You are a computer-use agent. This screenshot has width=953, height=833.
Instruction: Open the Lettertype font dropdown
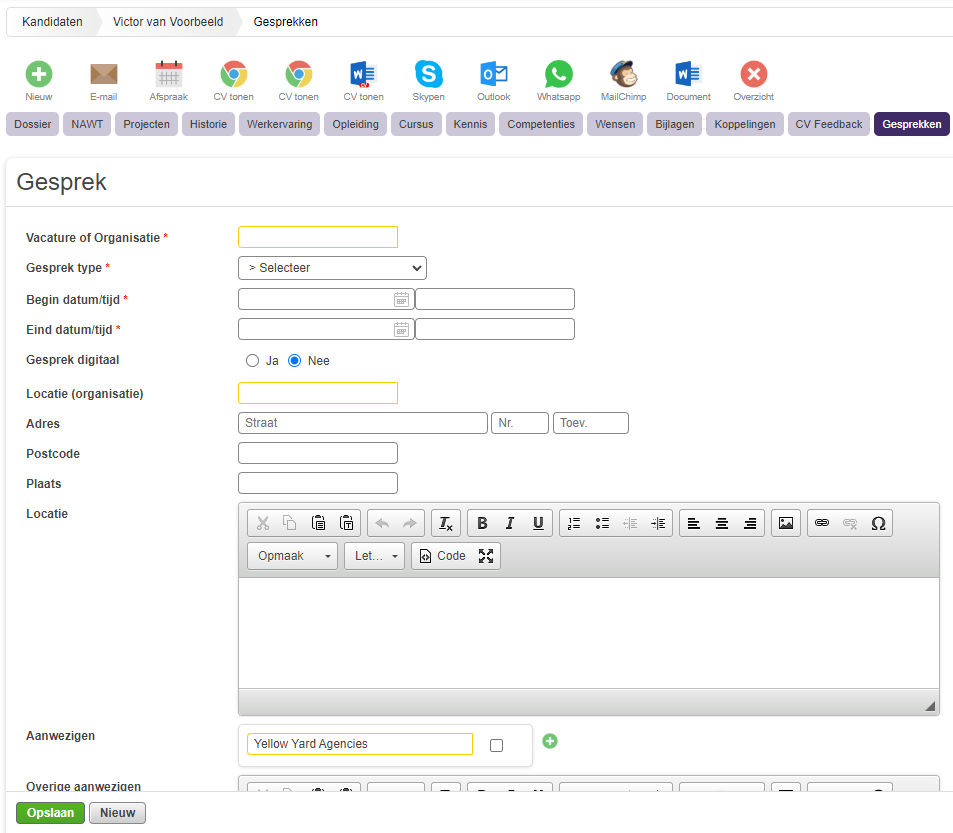(x=374, y=556)
